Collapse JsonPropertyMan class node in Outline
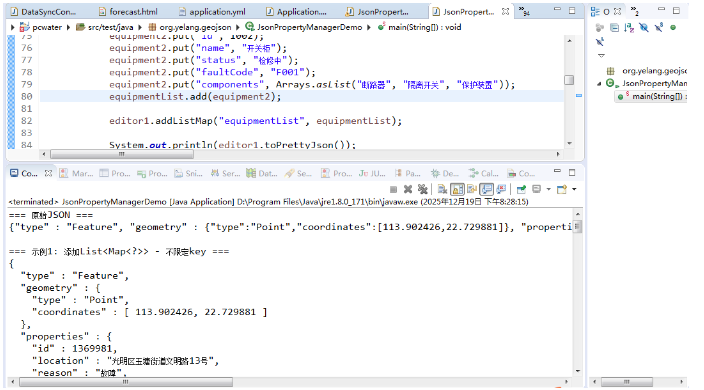The height and width of the screenshot is (390, 704). (599, 83)
